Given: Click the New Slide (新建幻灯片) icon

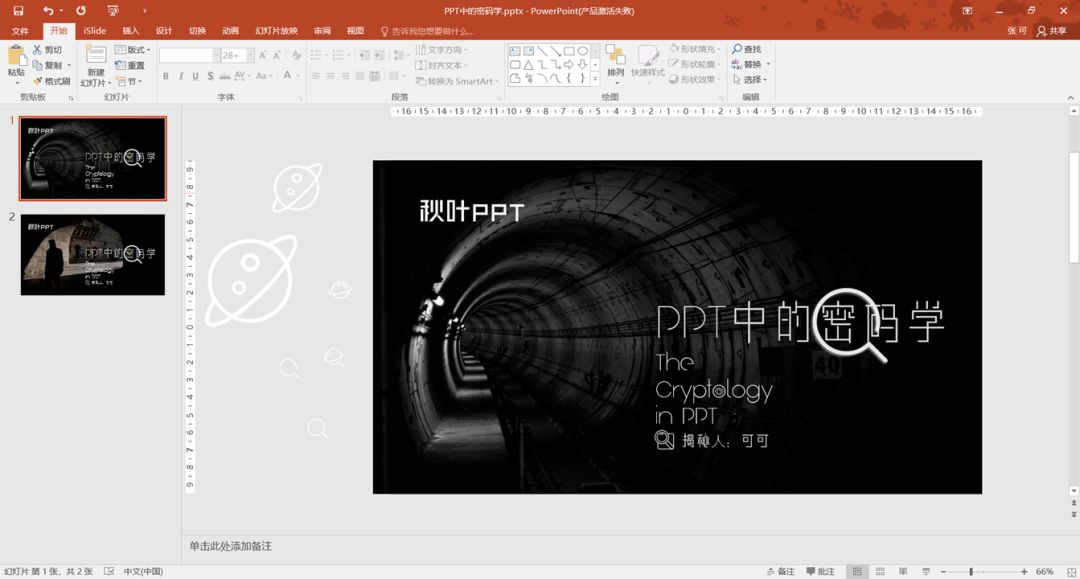Looking at the screenshot, I should tap(95, 55).
